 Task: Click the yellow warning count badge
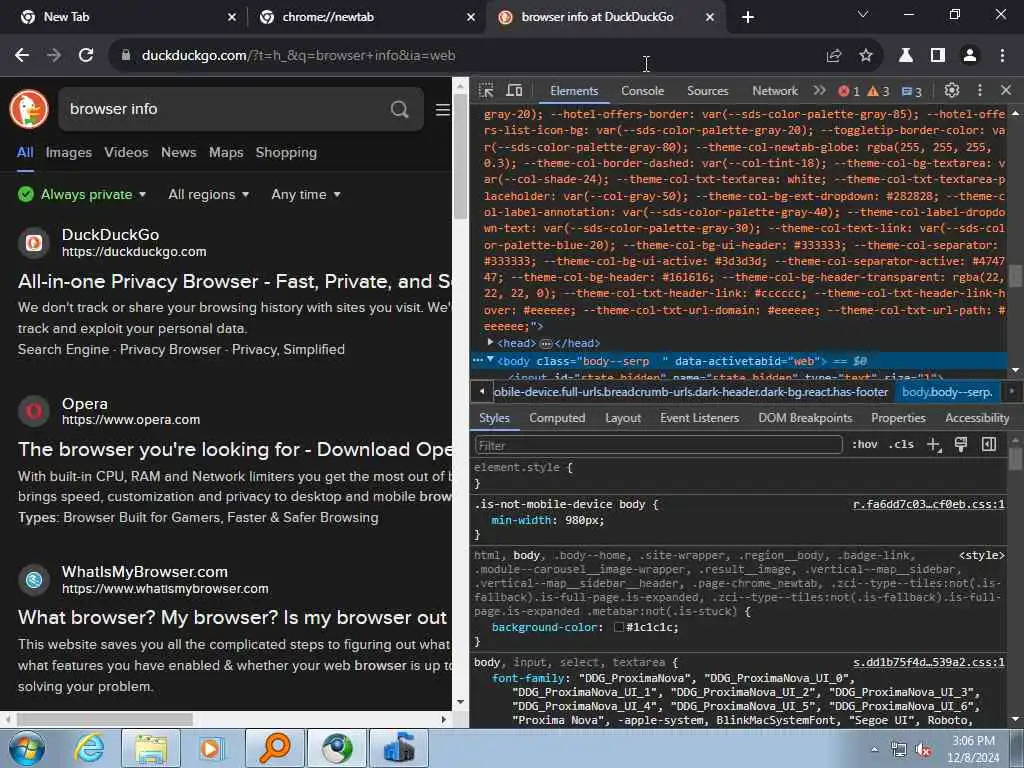click(x=878, y=91)
